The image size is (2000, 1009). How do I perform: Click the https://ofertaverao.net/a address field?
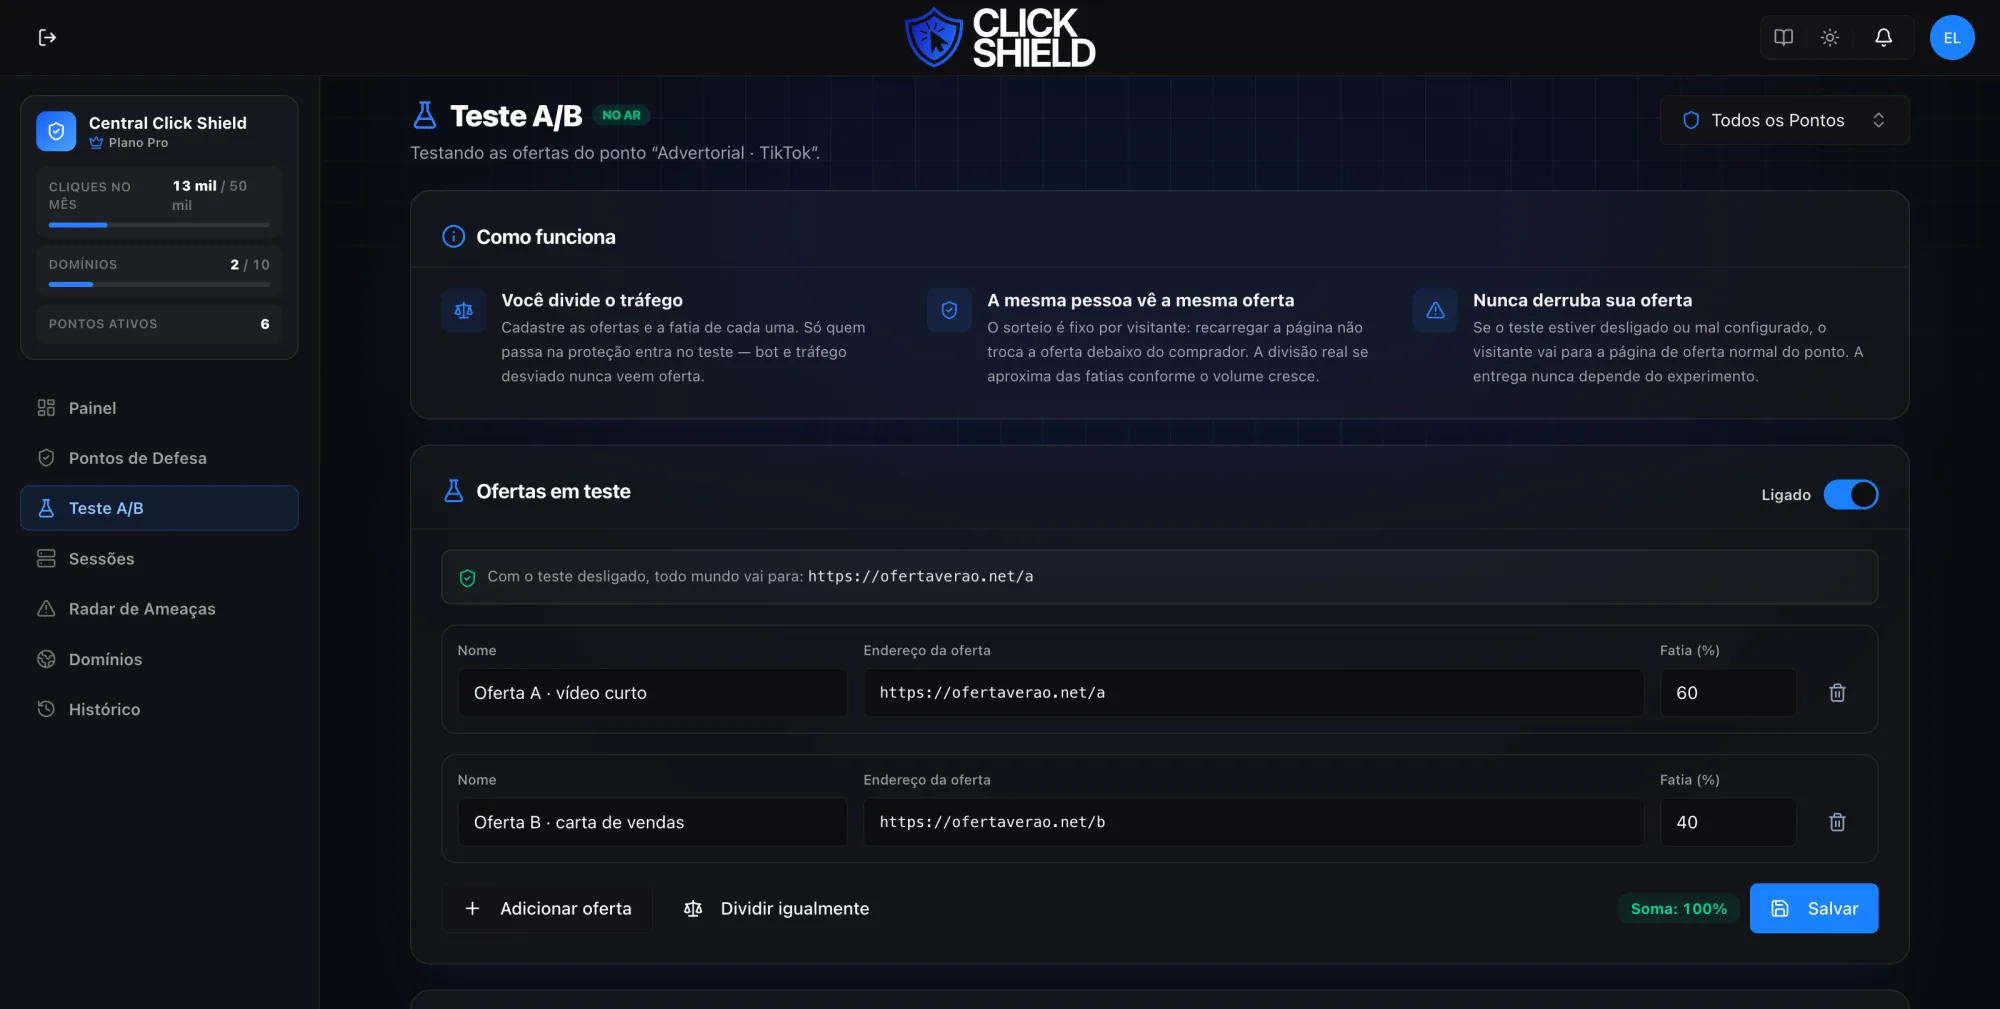(x=1253, y=693)
